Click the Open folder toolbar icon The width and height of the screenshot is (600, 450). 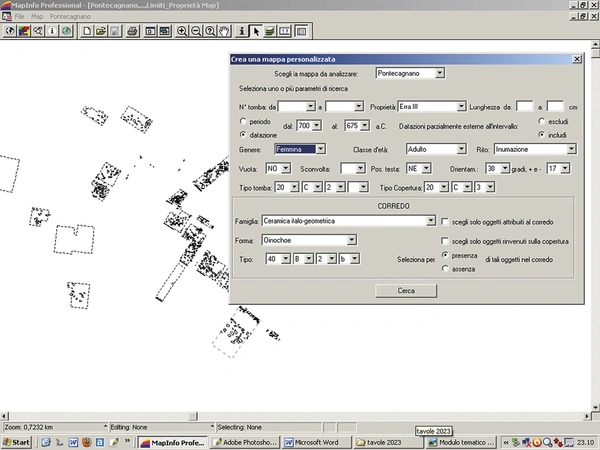[102, 31]
